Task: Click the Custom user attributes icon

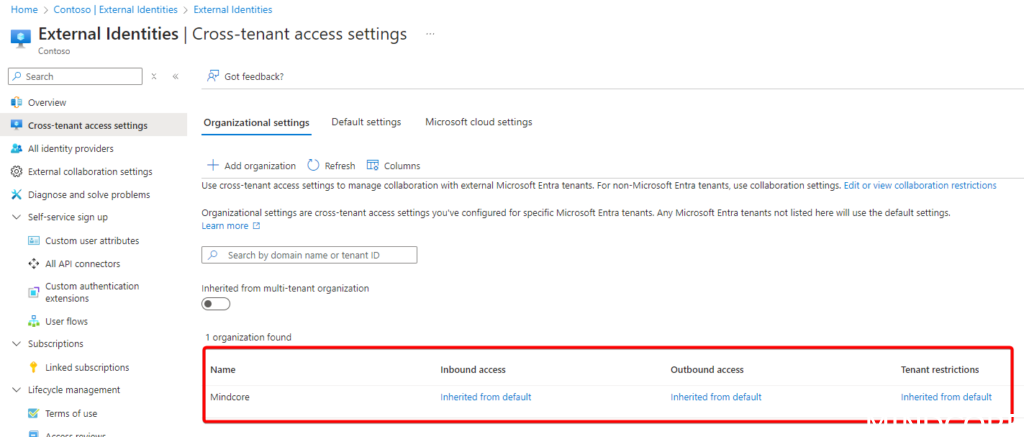Action: (x=34, y=241)
